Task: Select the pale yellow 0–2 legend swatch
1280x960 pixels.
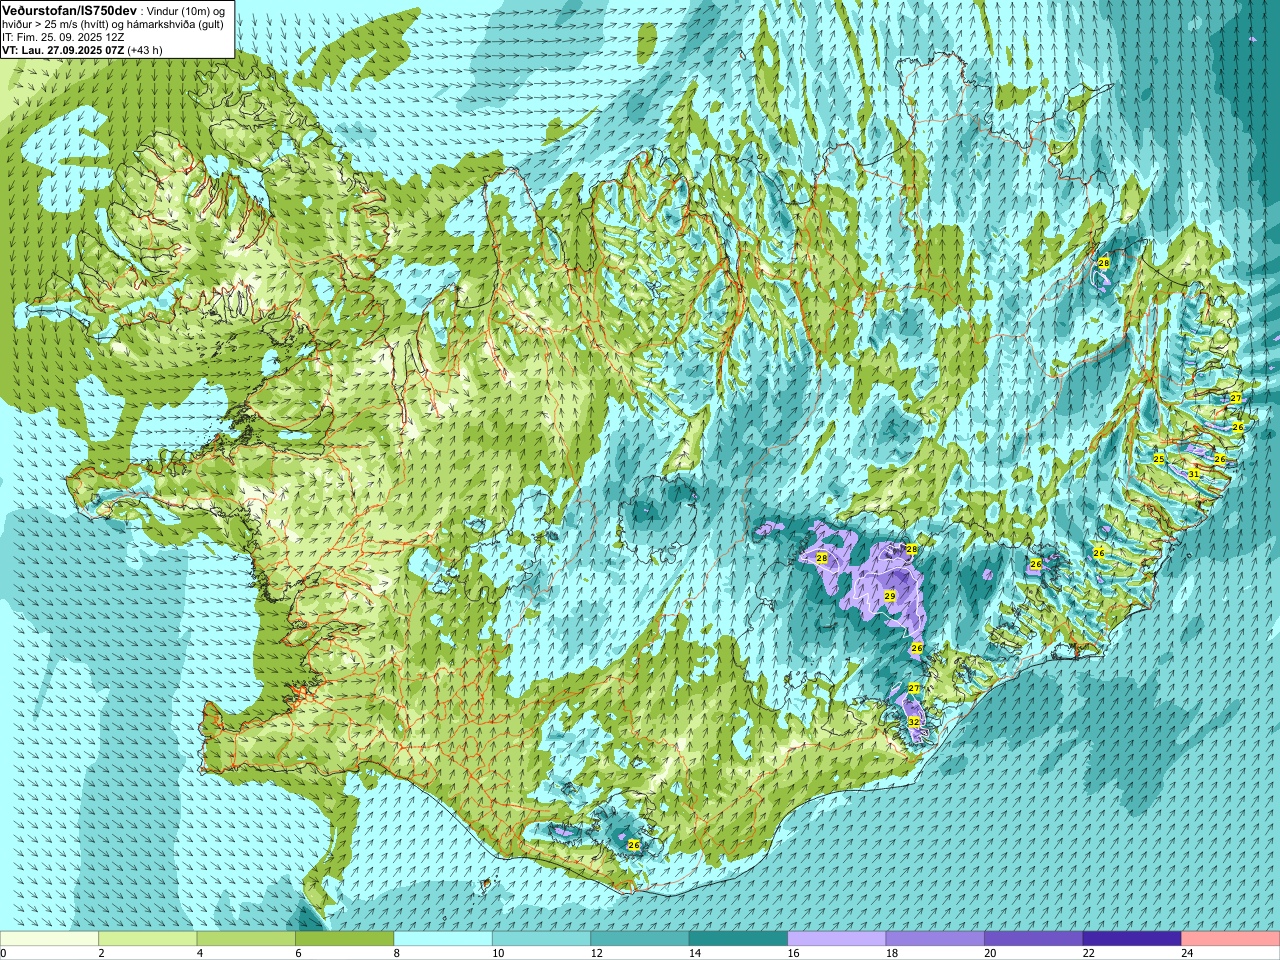Action: tap(49, 939)
